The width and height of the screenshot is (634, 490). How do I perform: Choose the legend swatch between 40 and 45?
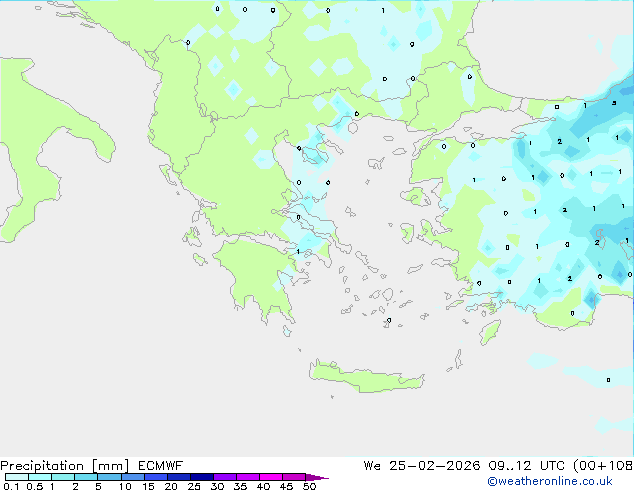coord(271,477)
